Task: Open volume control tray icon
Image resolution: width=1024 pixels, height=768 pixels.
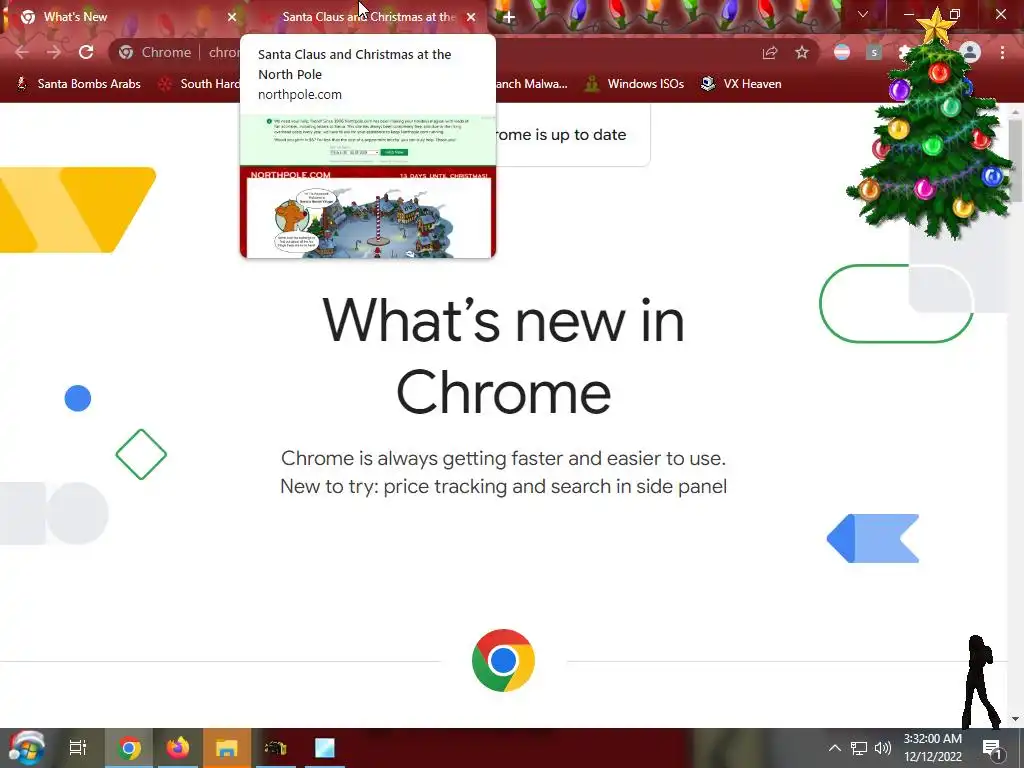Action: coord(882,748)
